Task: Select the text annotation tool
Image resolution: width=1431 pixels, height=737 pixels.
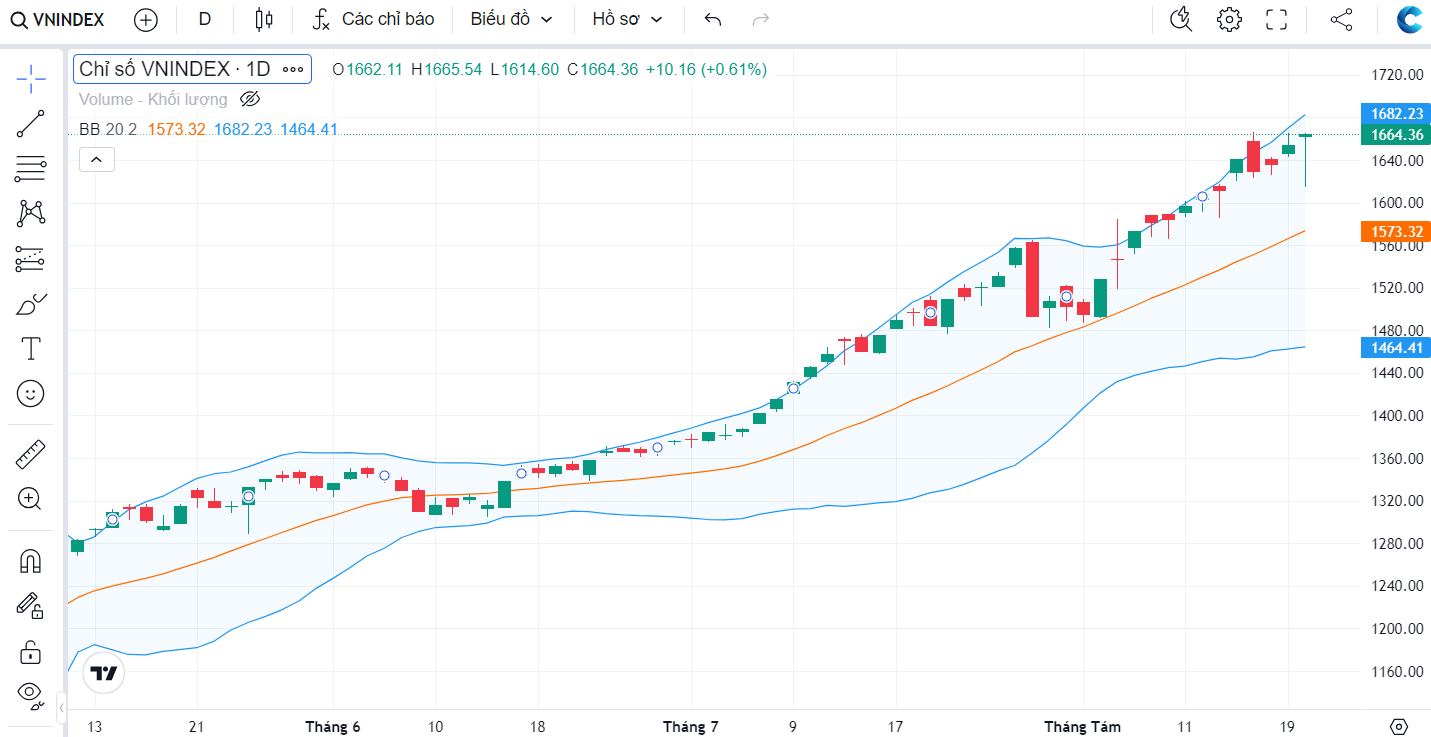Action: pos(31,349)
